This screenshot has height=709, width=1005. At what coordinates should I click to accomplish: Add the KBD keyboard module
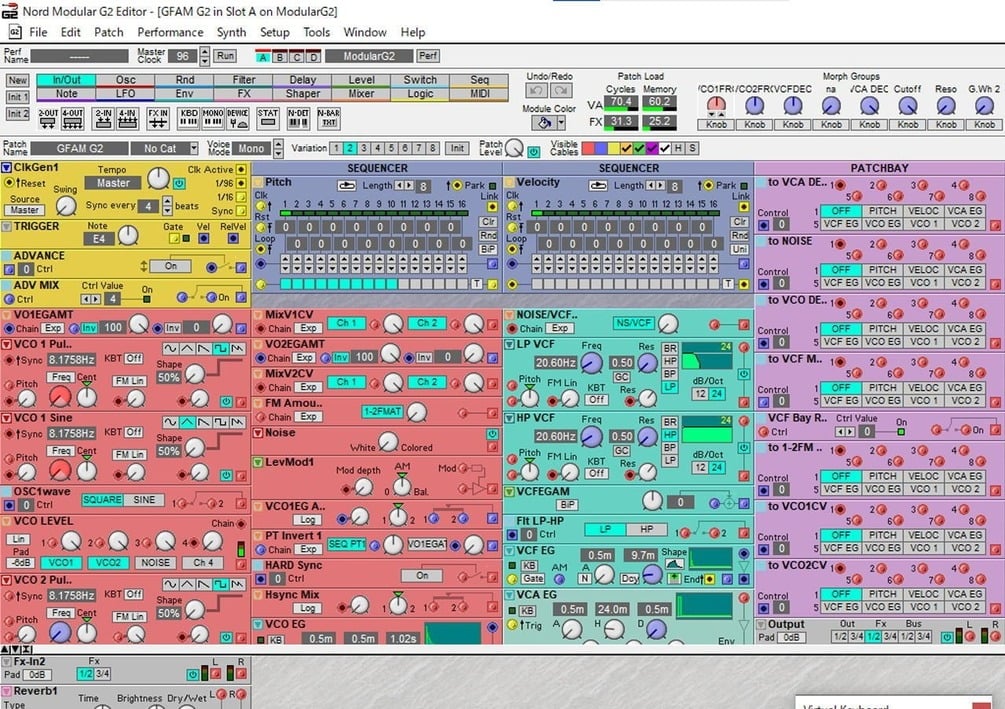tap(189, 119)
